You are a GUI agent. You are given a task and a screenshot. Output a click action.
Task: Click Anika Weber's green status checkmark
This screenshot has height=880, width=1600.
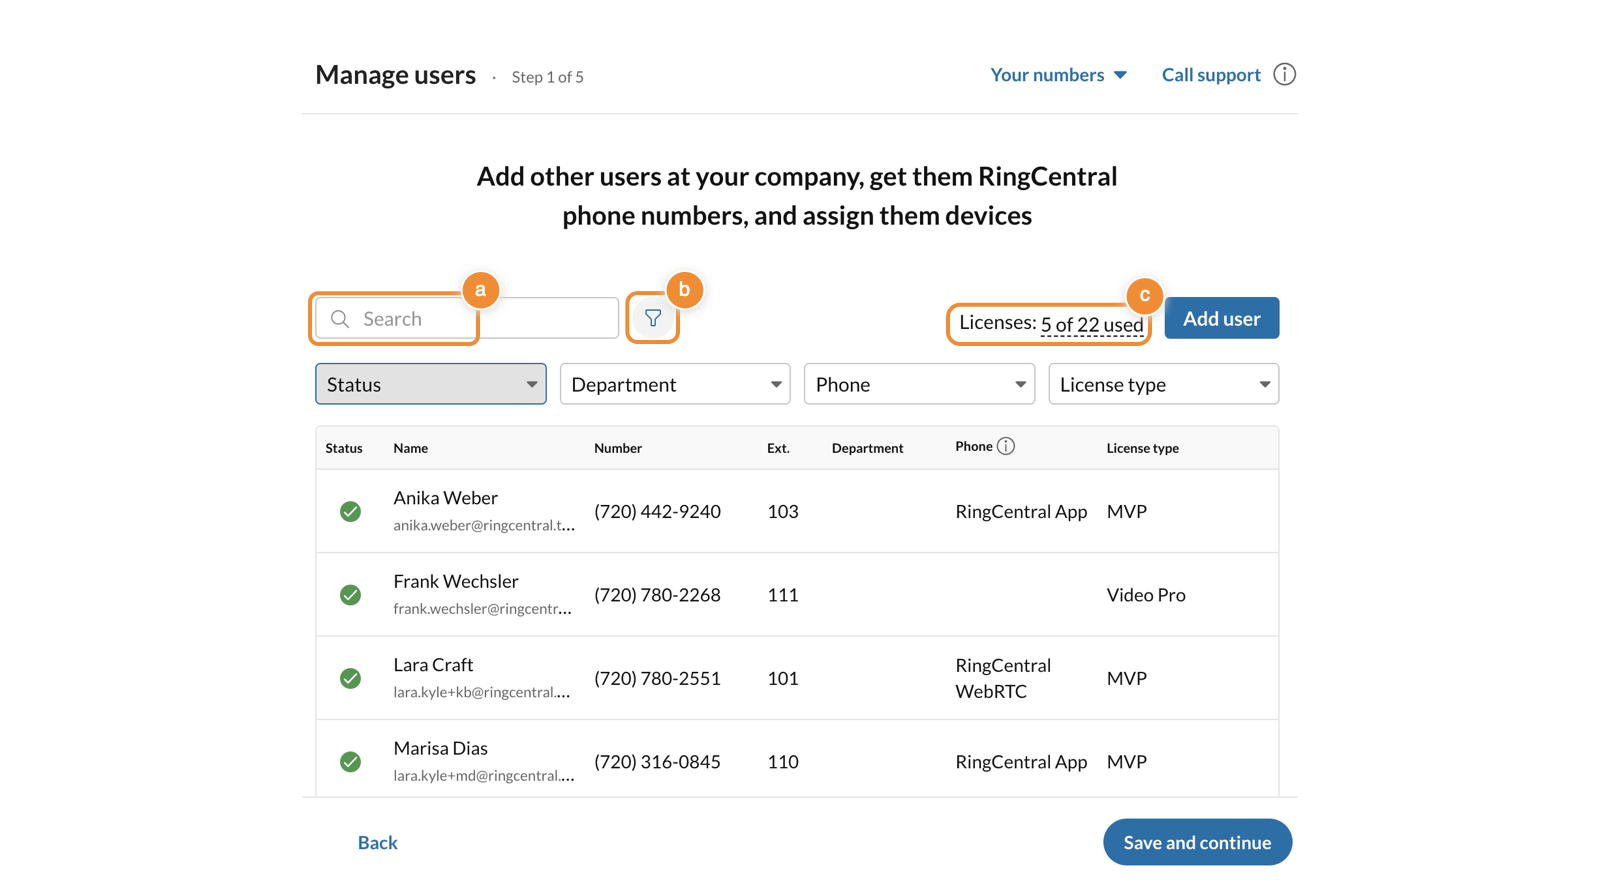(x=350, y=512)
